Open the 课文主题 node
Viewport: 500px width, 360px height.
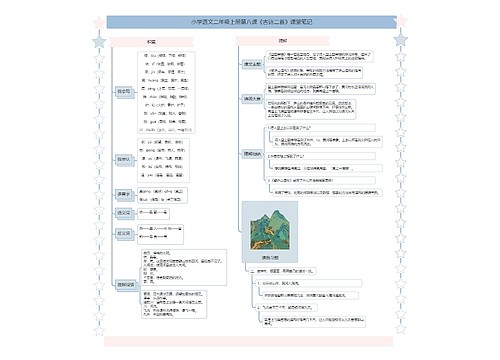tap(252, 64)
